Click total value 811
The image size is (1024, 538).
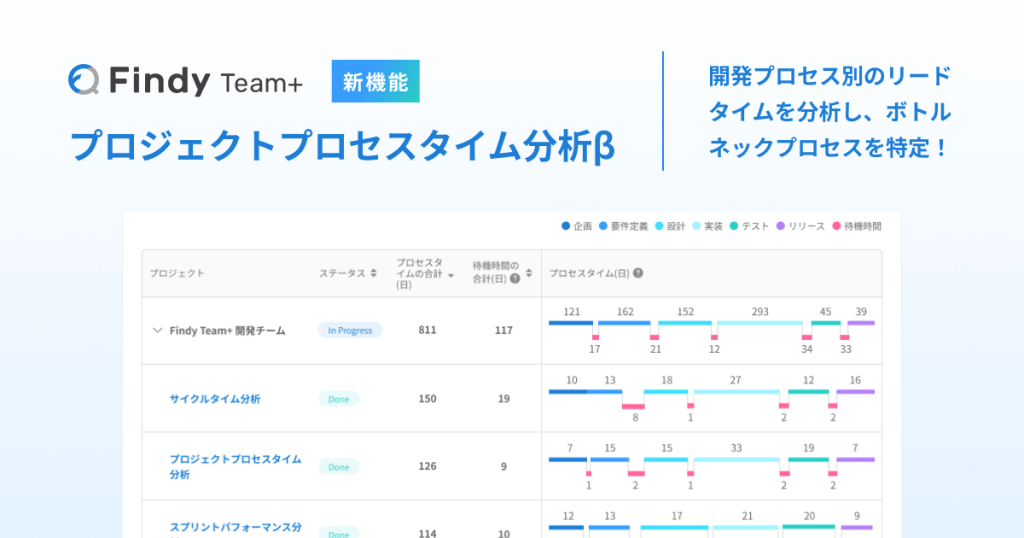[x=427, y=330]
